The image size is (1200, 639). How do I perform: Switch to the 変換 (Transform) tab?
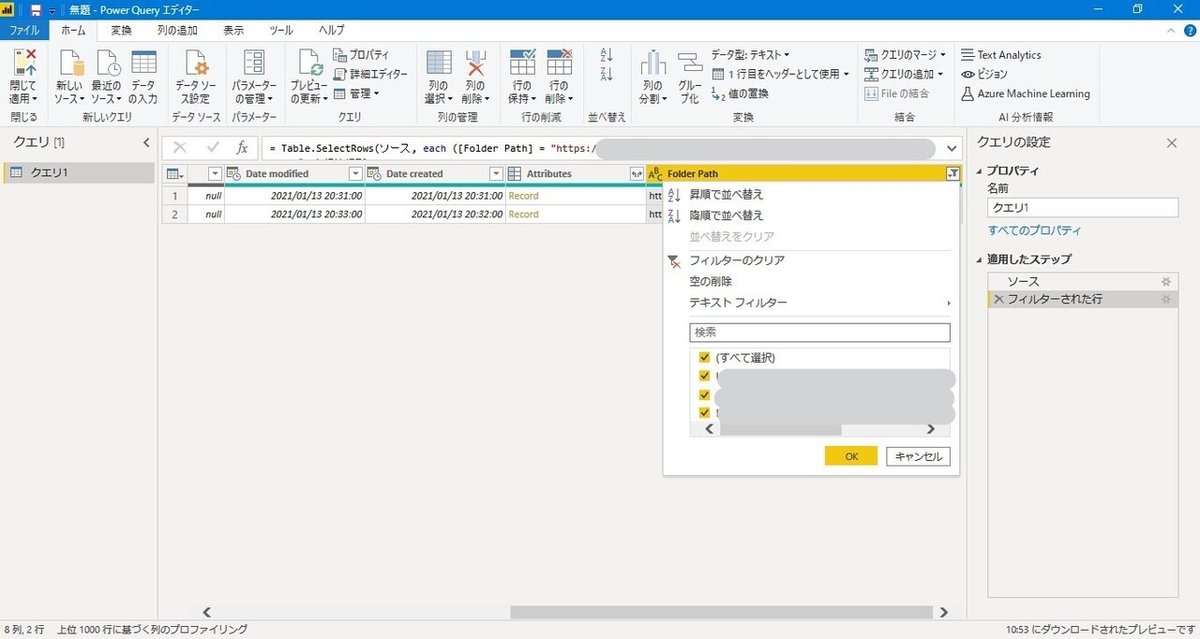121,31
